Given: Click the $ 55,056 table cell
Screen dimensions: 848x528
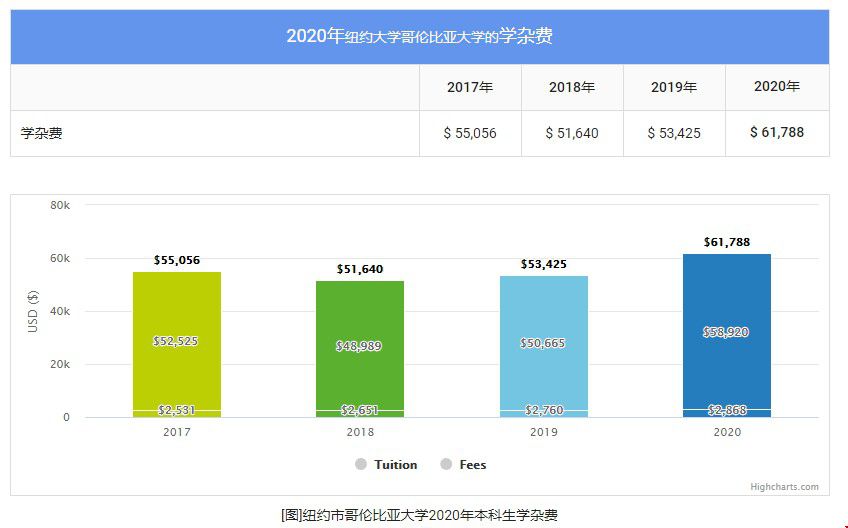Looking at the screenshot, I should [470, 133].
